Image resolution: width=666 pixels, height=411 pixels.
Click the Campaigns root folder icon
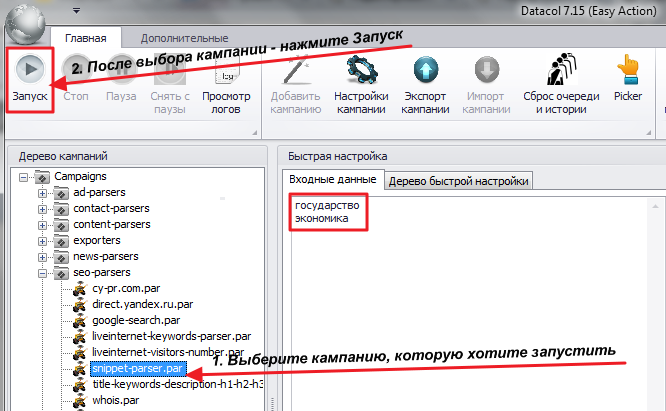[x=42, y=177]
